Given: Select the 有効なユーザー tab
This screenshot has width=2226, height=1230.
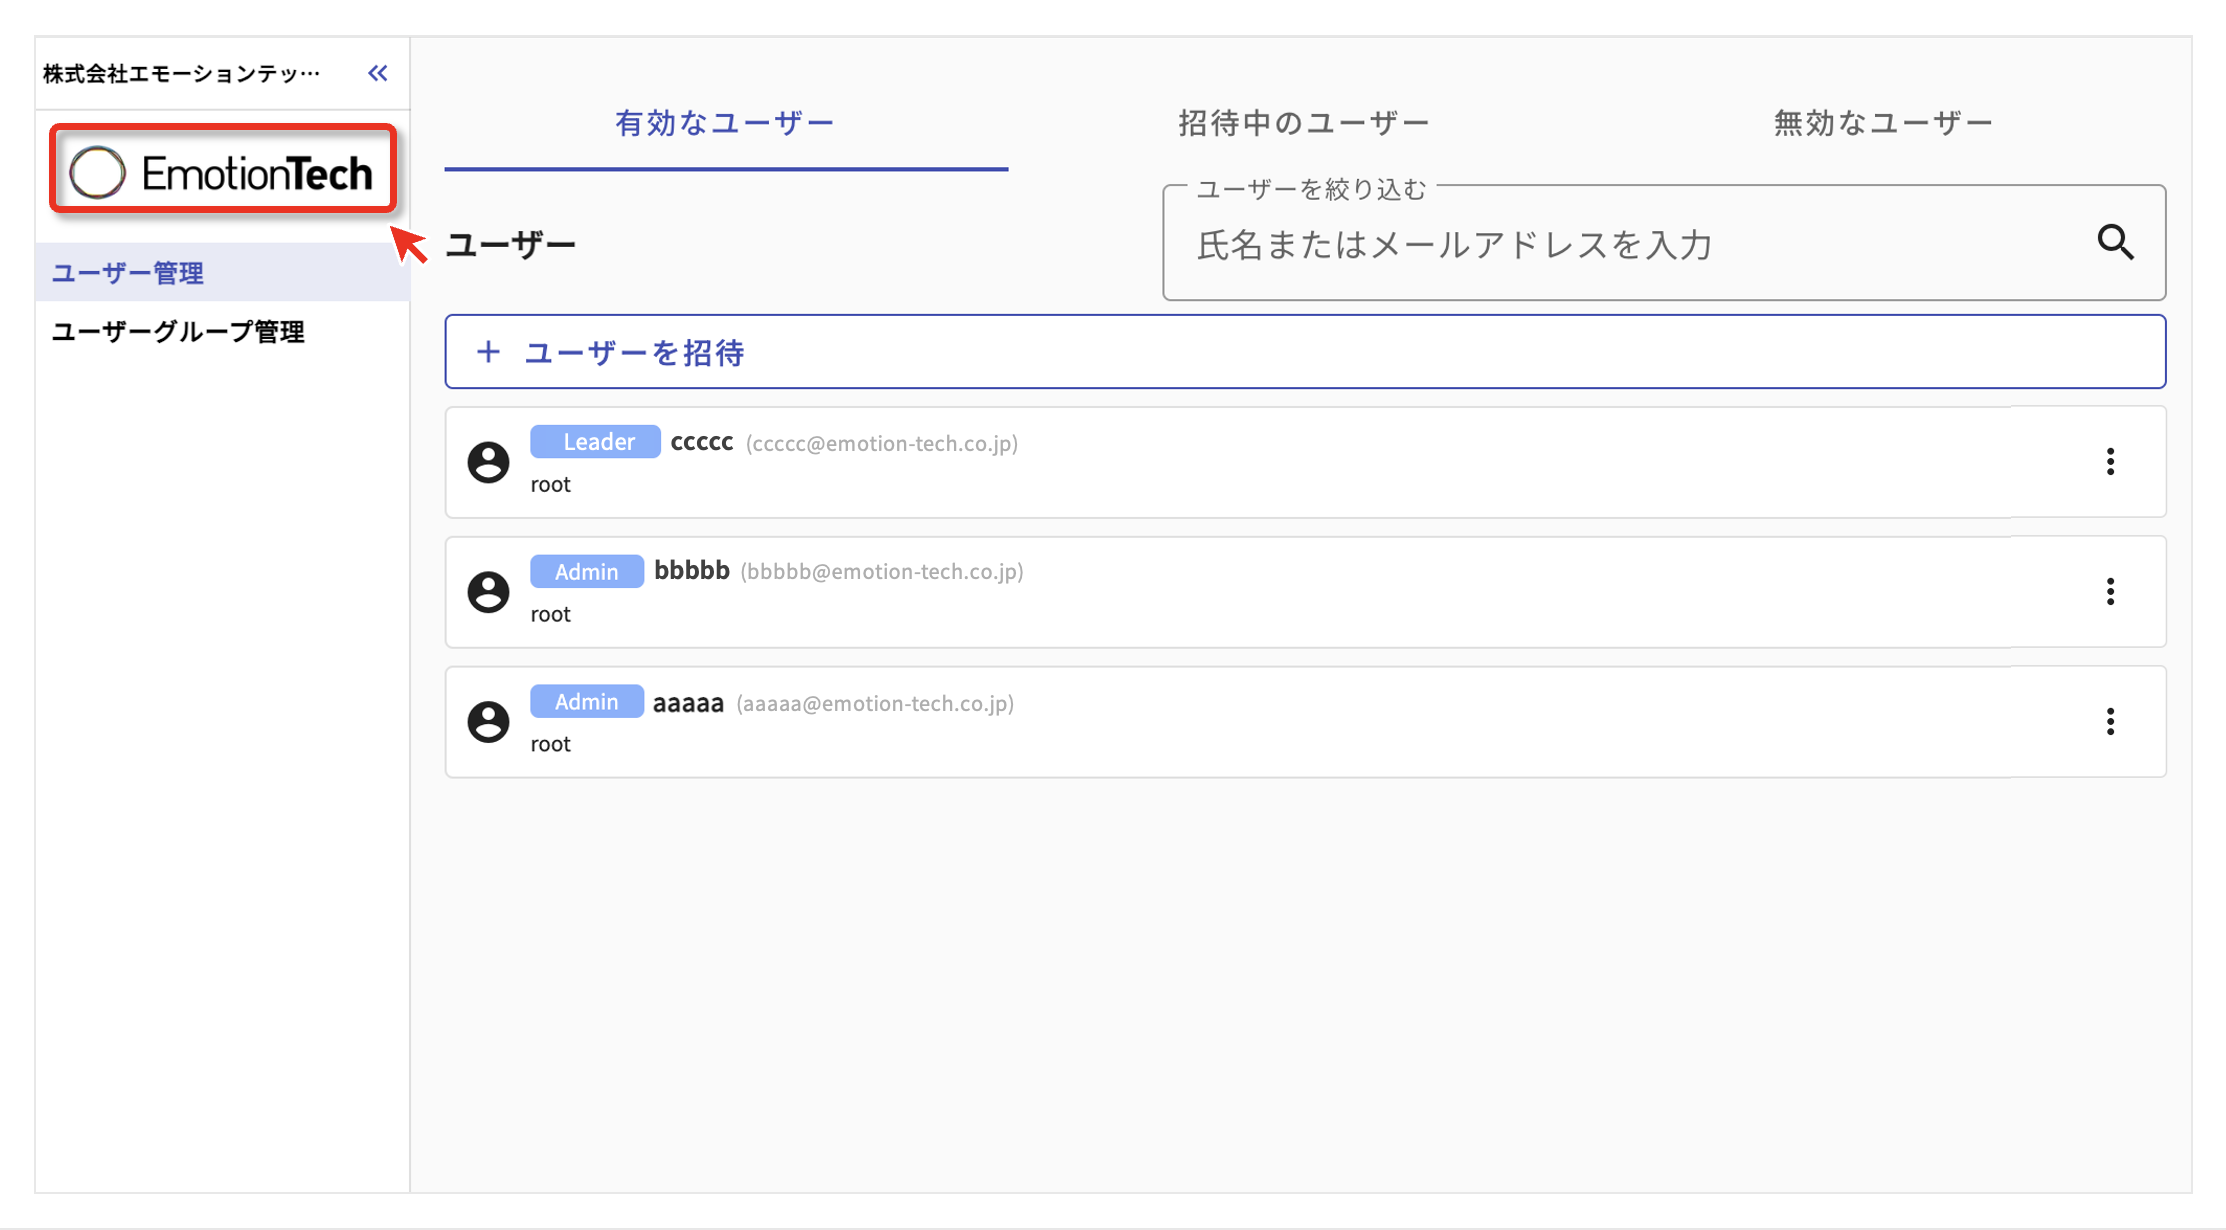Looking at the screenshot, I should click(725, 123).
